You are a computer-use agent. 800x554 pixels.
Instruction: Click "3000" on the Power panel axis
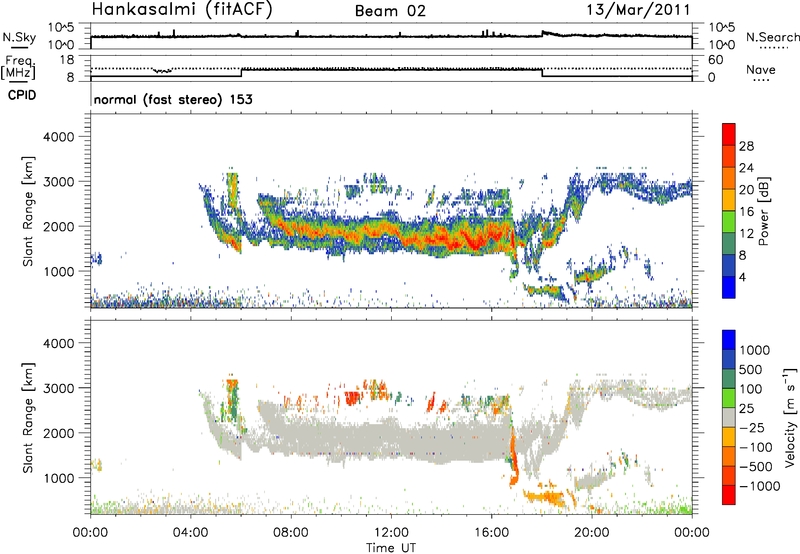tap(58, 182)
